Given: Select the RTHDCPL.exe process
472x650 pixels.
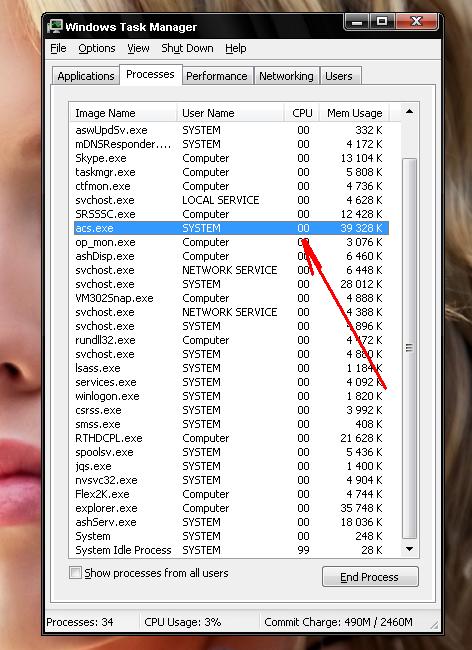Looking at the screenshot, I should coord(229,438).
